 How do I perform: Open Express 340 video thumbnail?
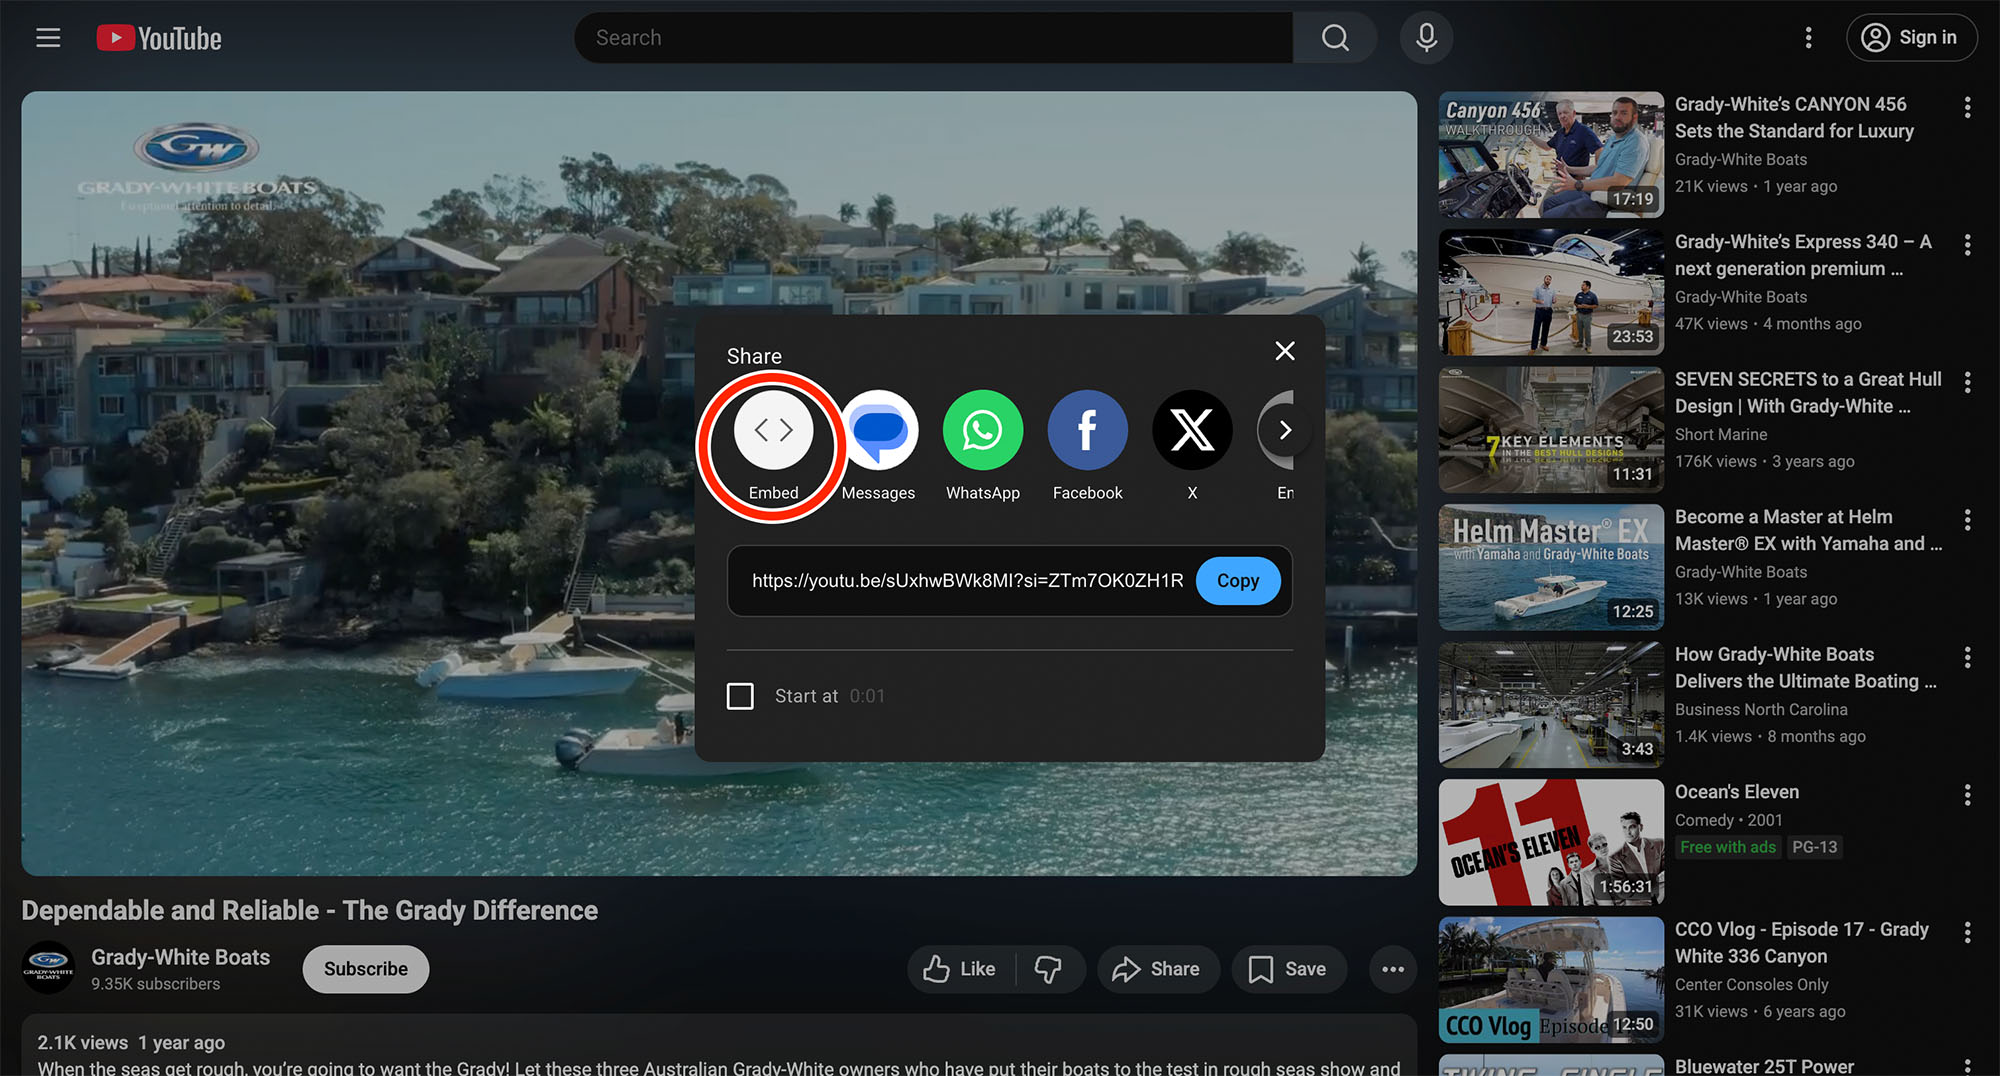(1551, 292)
